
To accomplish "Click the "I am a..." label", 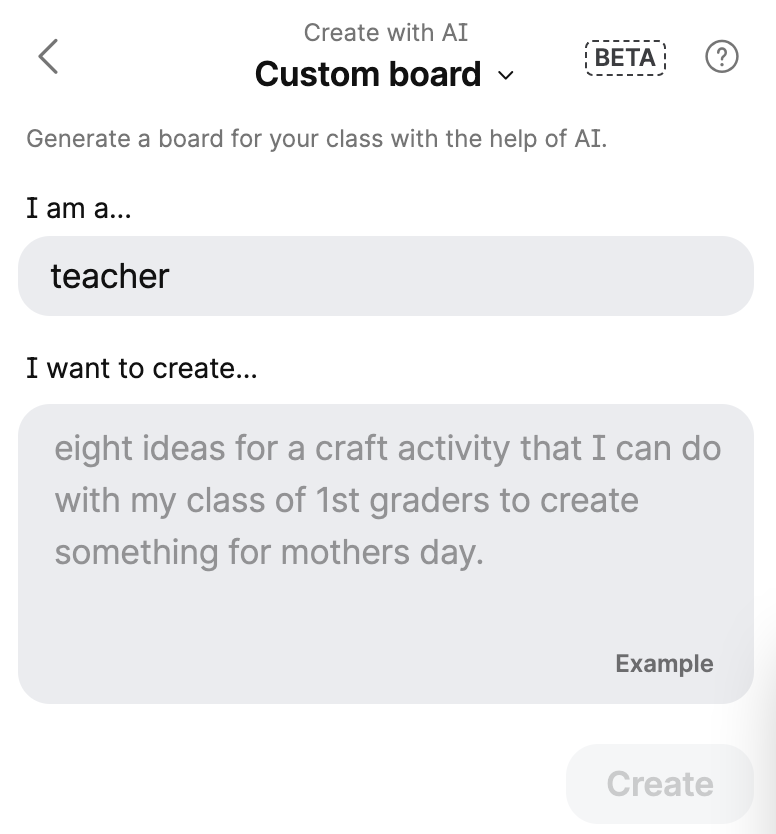I will coord(79,210).
